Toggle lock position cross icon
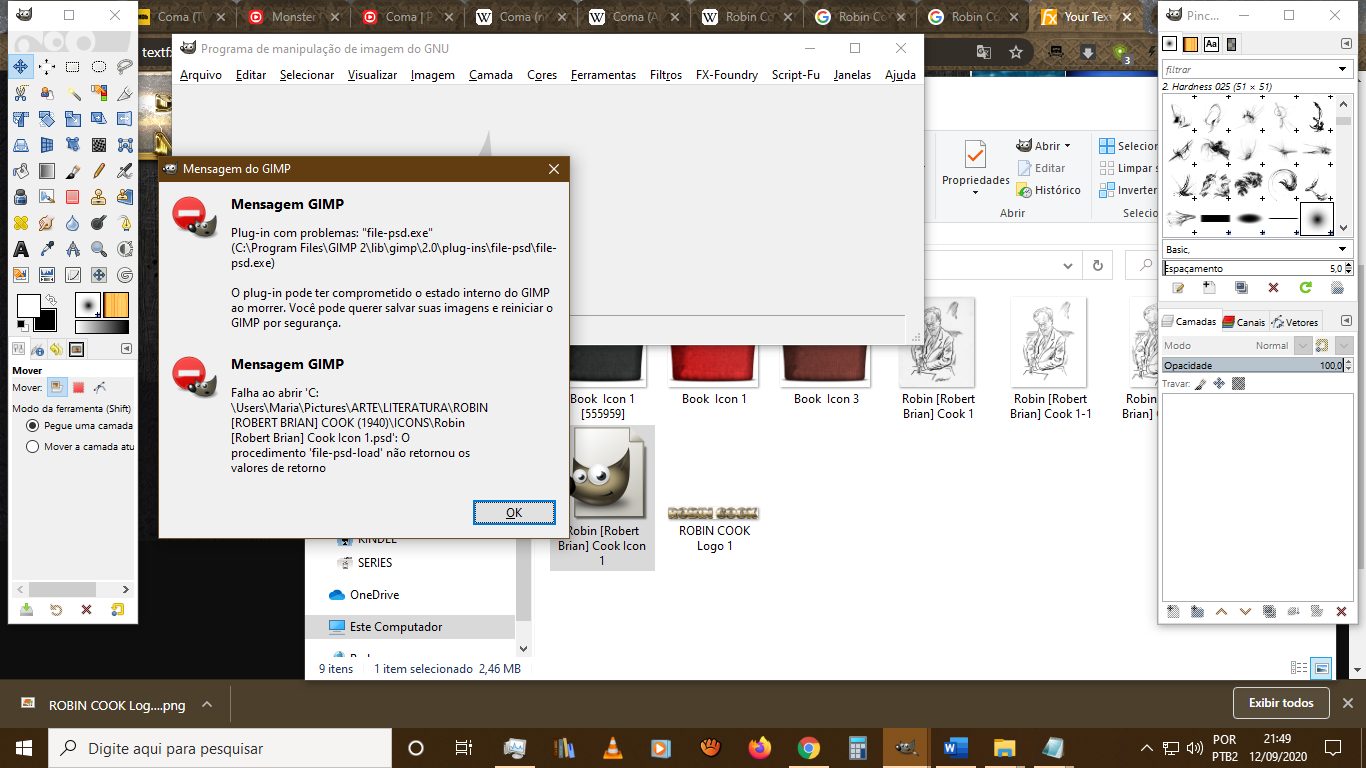This screenshot has width=1366, height=768. tap(1219, 383)
